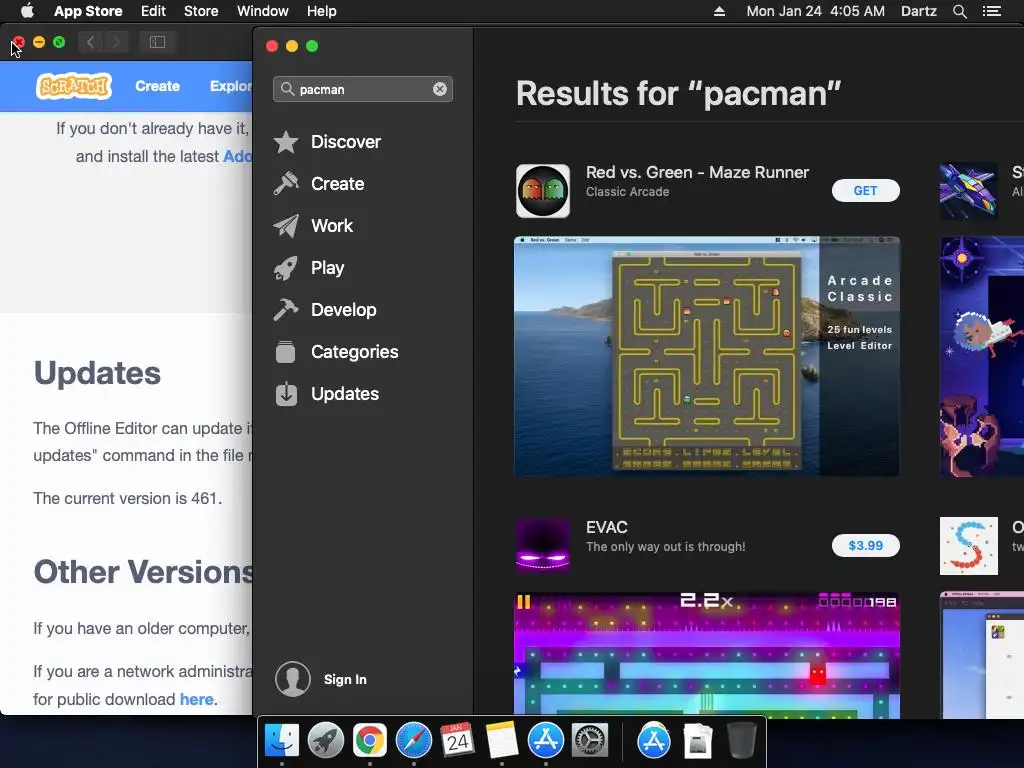Open the Develop section hammer icon
Screen dimensions: 1024x768
[286, 310]
